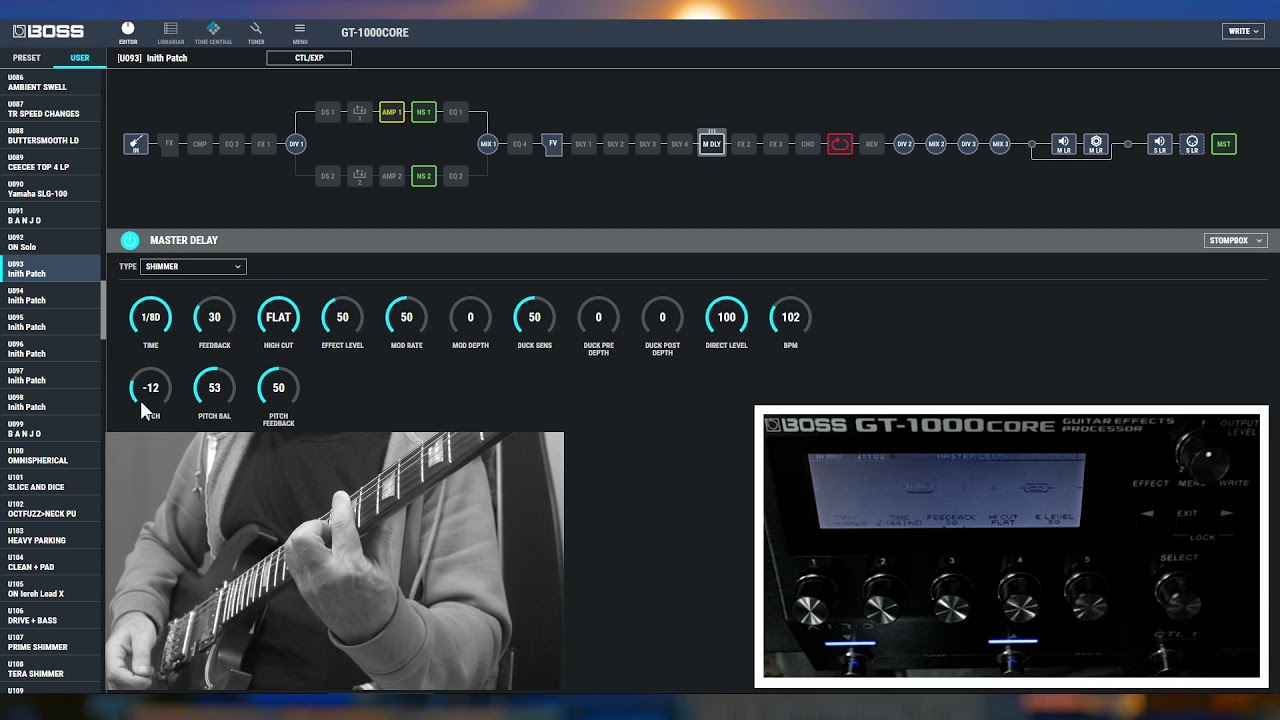Image resolution: width=1280 pixels, height=720 pixels.
Task: Select the Main L/R hex output block
Action: pos(1096,144)
